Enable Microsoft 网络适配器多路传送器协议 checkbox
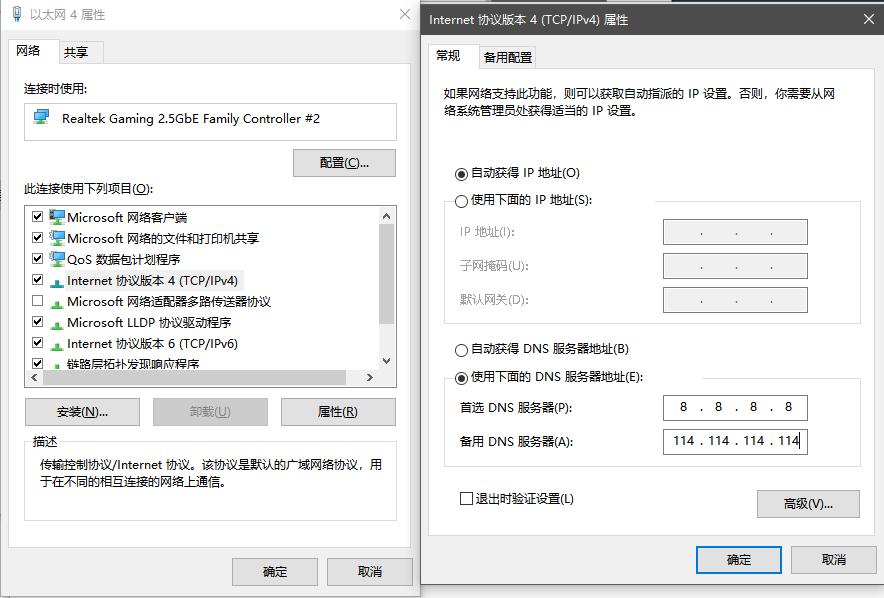884x598 pixels. point(37,301)
